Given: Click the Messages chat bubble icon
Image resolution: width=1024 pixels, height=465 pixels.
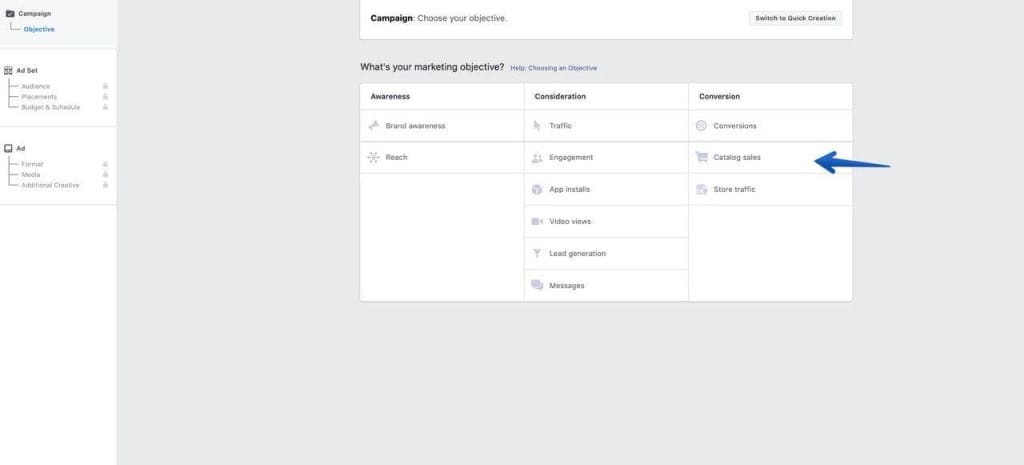Looking at the screenshot, I should [537, 286].
